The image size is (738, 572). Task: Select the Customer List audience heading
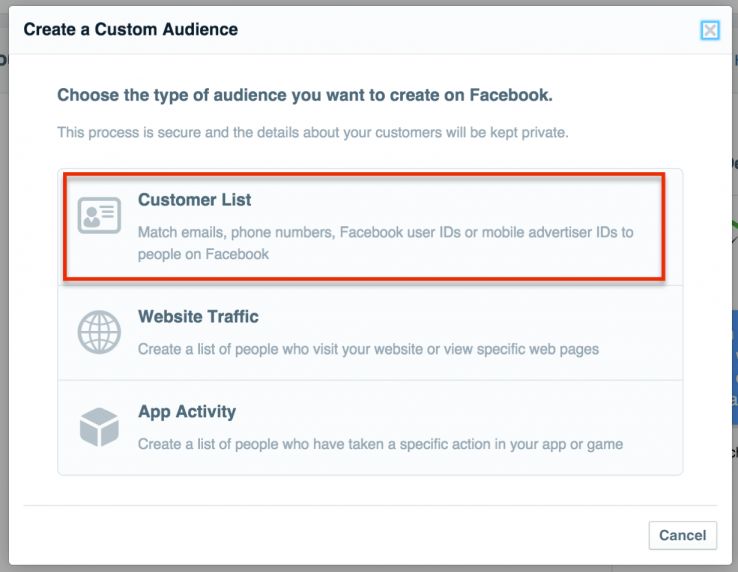(x=194, y=200)
